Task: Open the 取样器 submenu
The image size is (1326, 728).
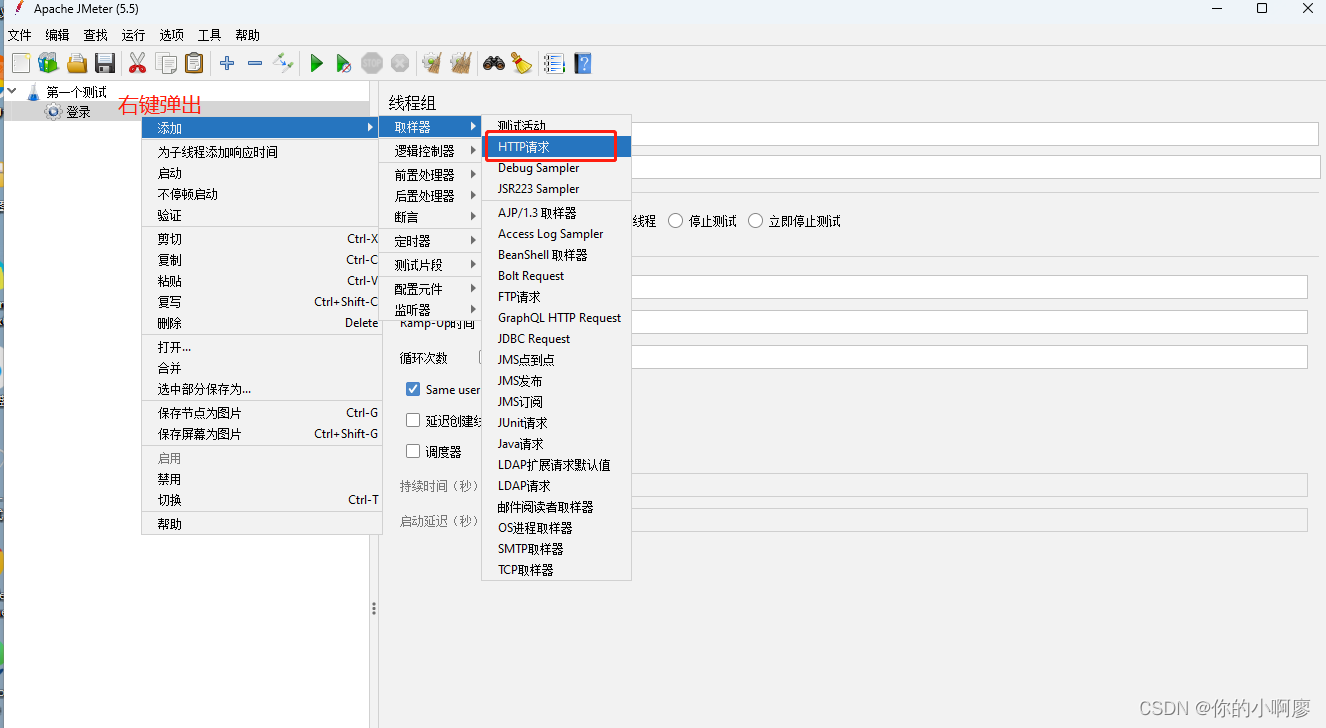Action: [x=430, y=127]
